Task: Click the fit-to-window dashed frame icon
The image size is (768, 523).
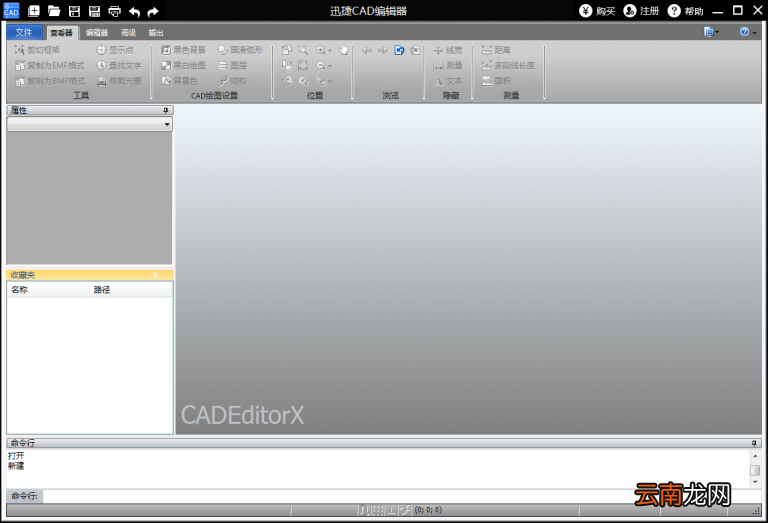Action: [x=303, y=65]
